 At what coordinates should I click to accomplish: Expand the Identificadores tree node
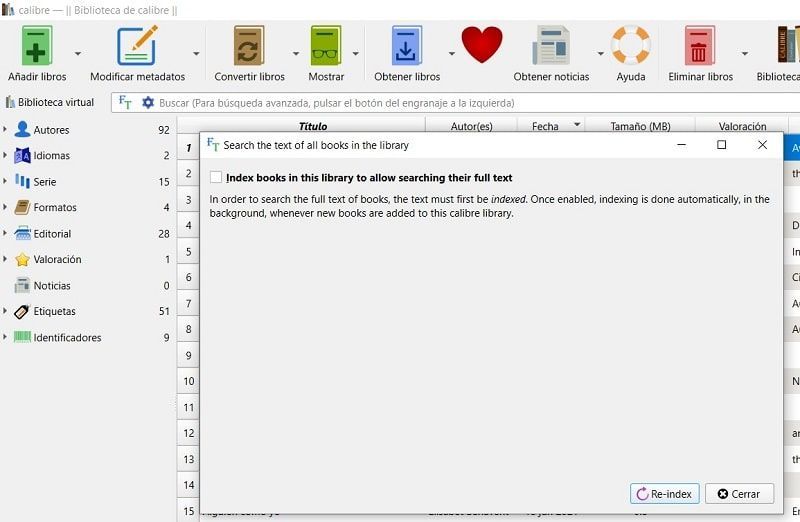(5, 337)
